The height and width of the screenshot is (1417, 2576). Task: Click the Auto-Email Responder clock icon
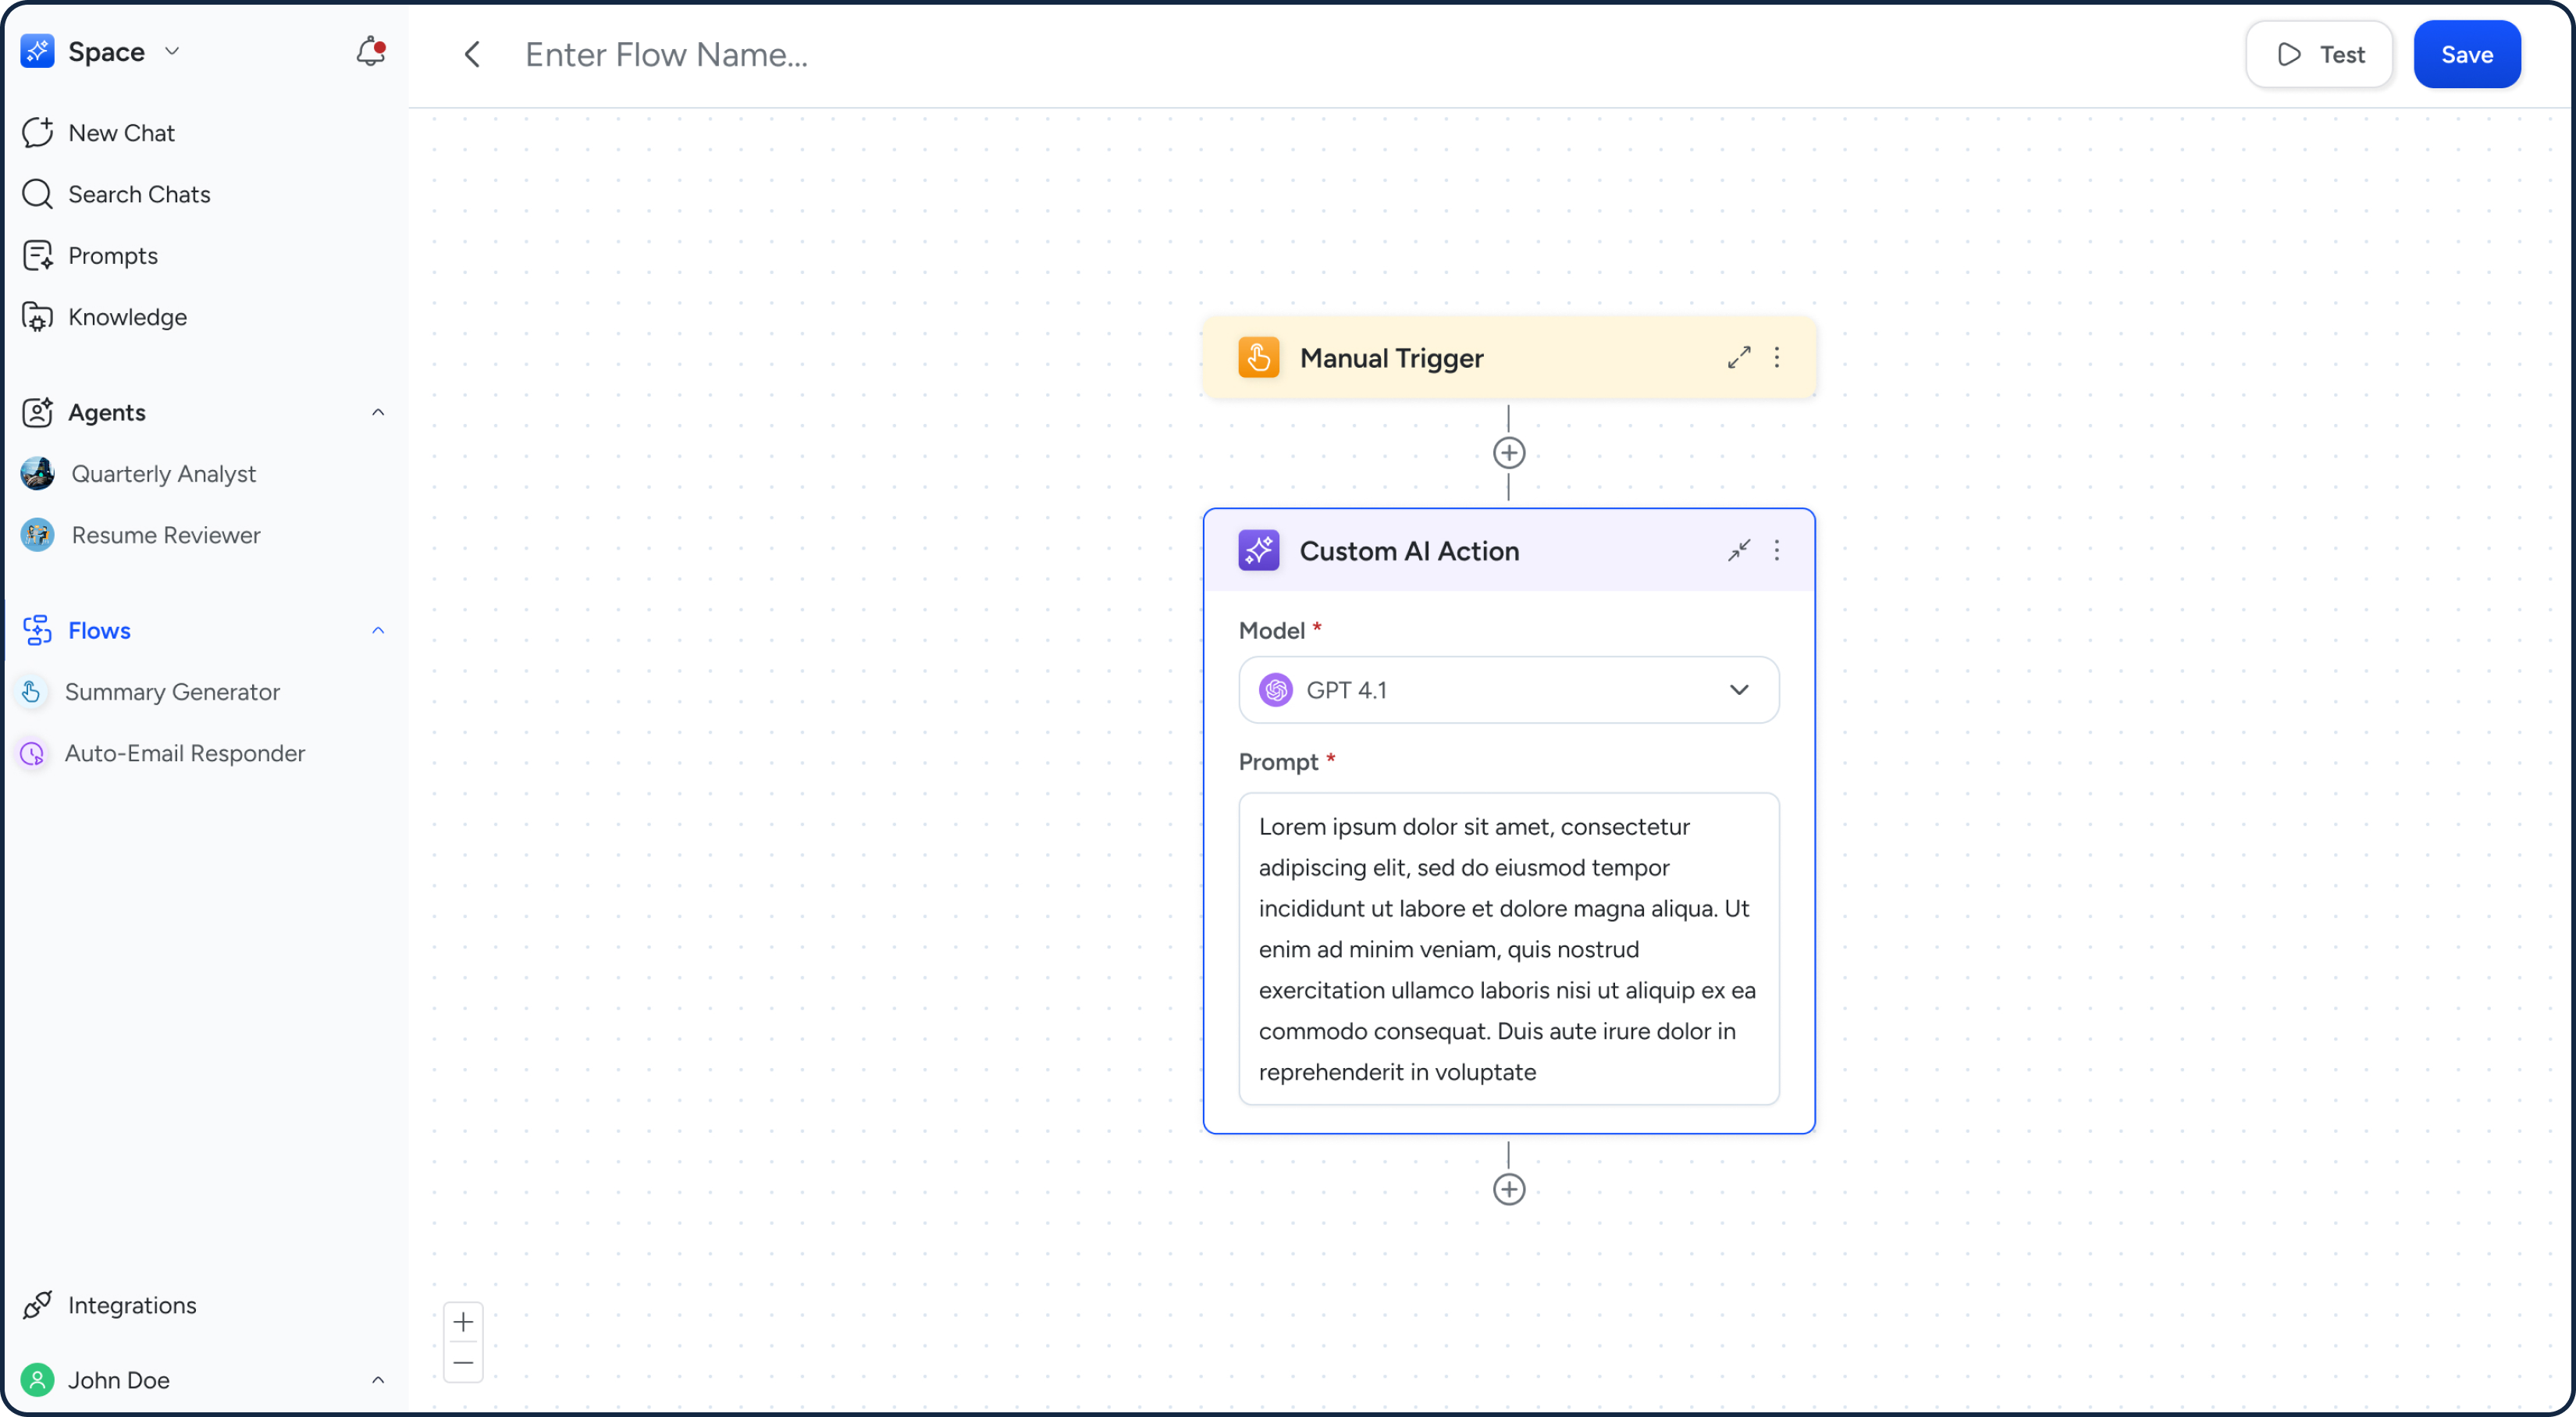[32, 753]
